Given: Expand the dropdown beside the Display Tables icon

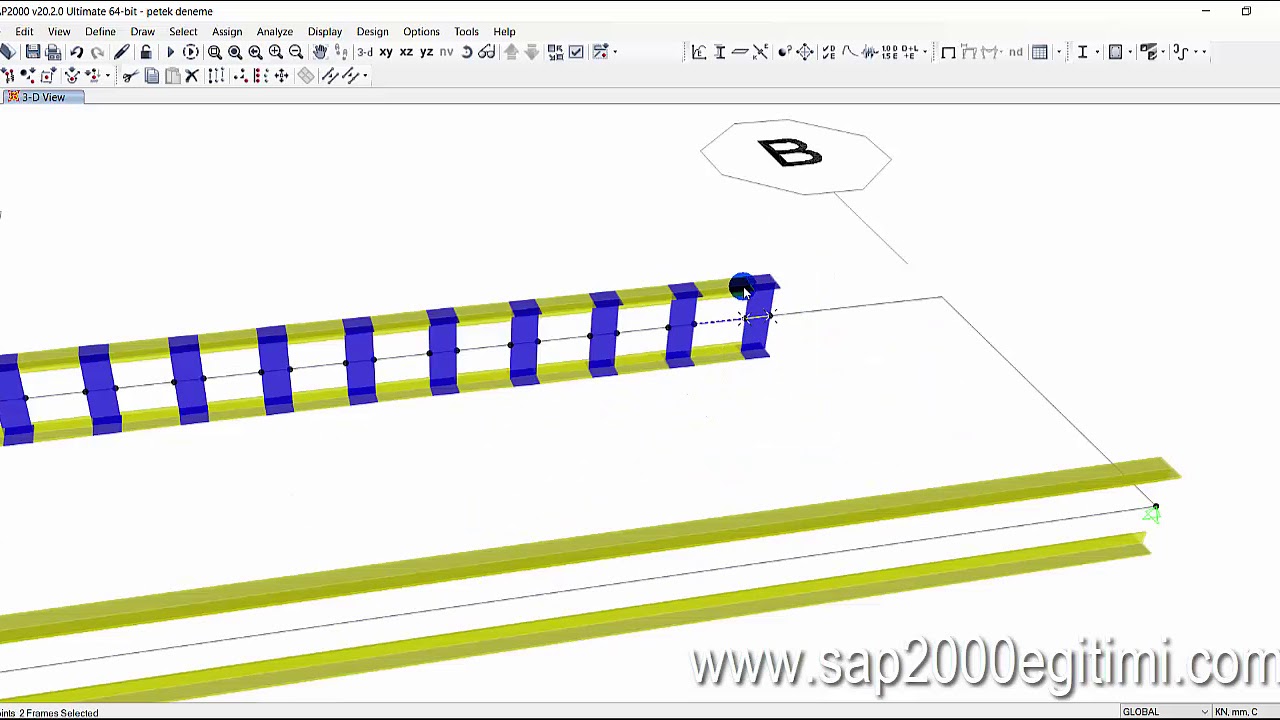Looking at the screenshot, I should coord(1059,52).
